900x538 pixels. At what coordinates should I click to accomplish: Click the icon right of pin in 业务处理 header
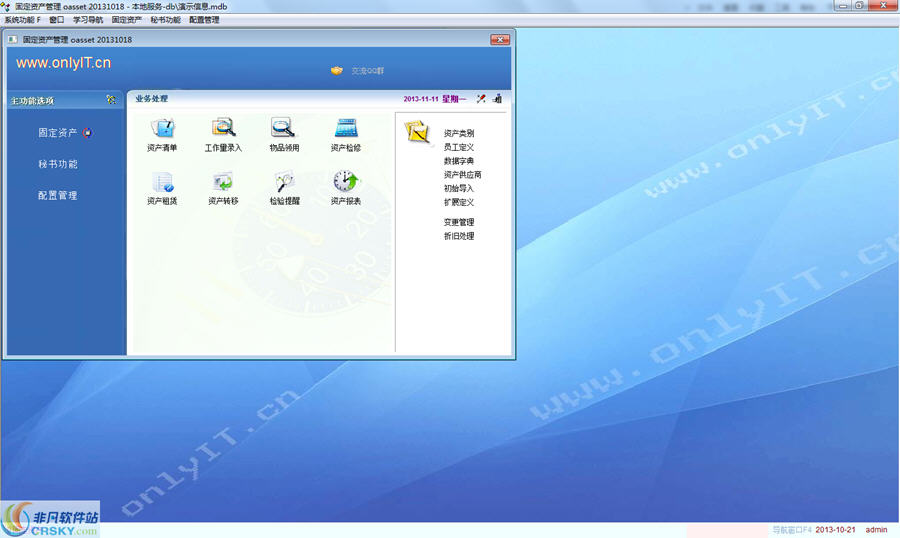497,99
